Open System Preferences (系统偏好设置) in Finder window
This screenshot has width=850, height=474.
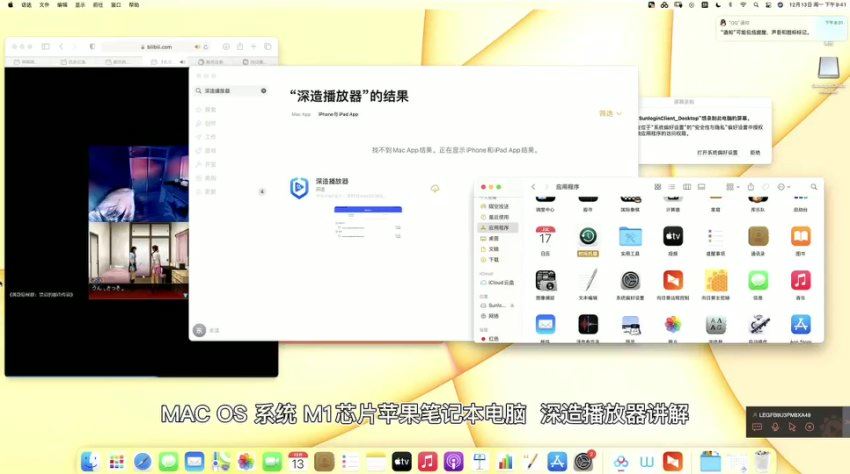click(x=630, y=280)
